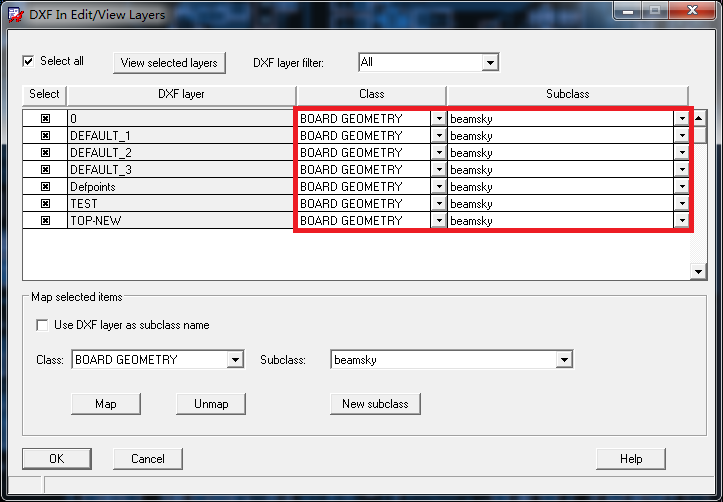Click the DXF In title bar icon
723x502 pixels.
tap(16, 15)
